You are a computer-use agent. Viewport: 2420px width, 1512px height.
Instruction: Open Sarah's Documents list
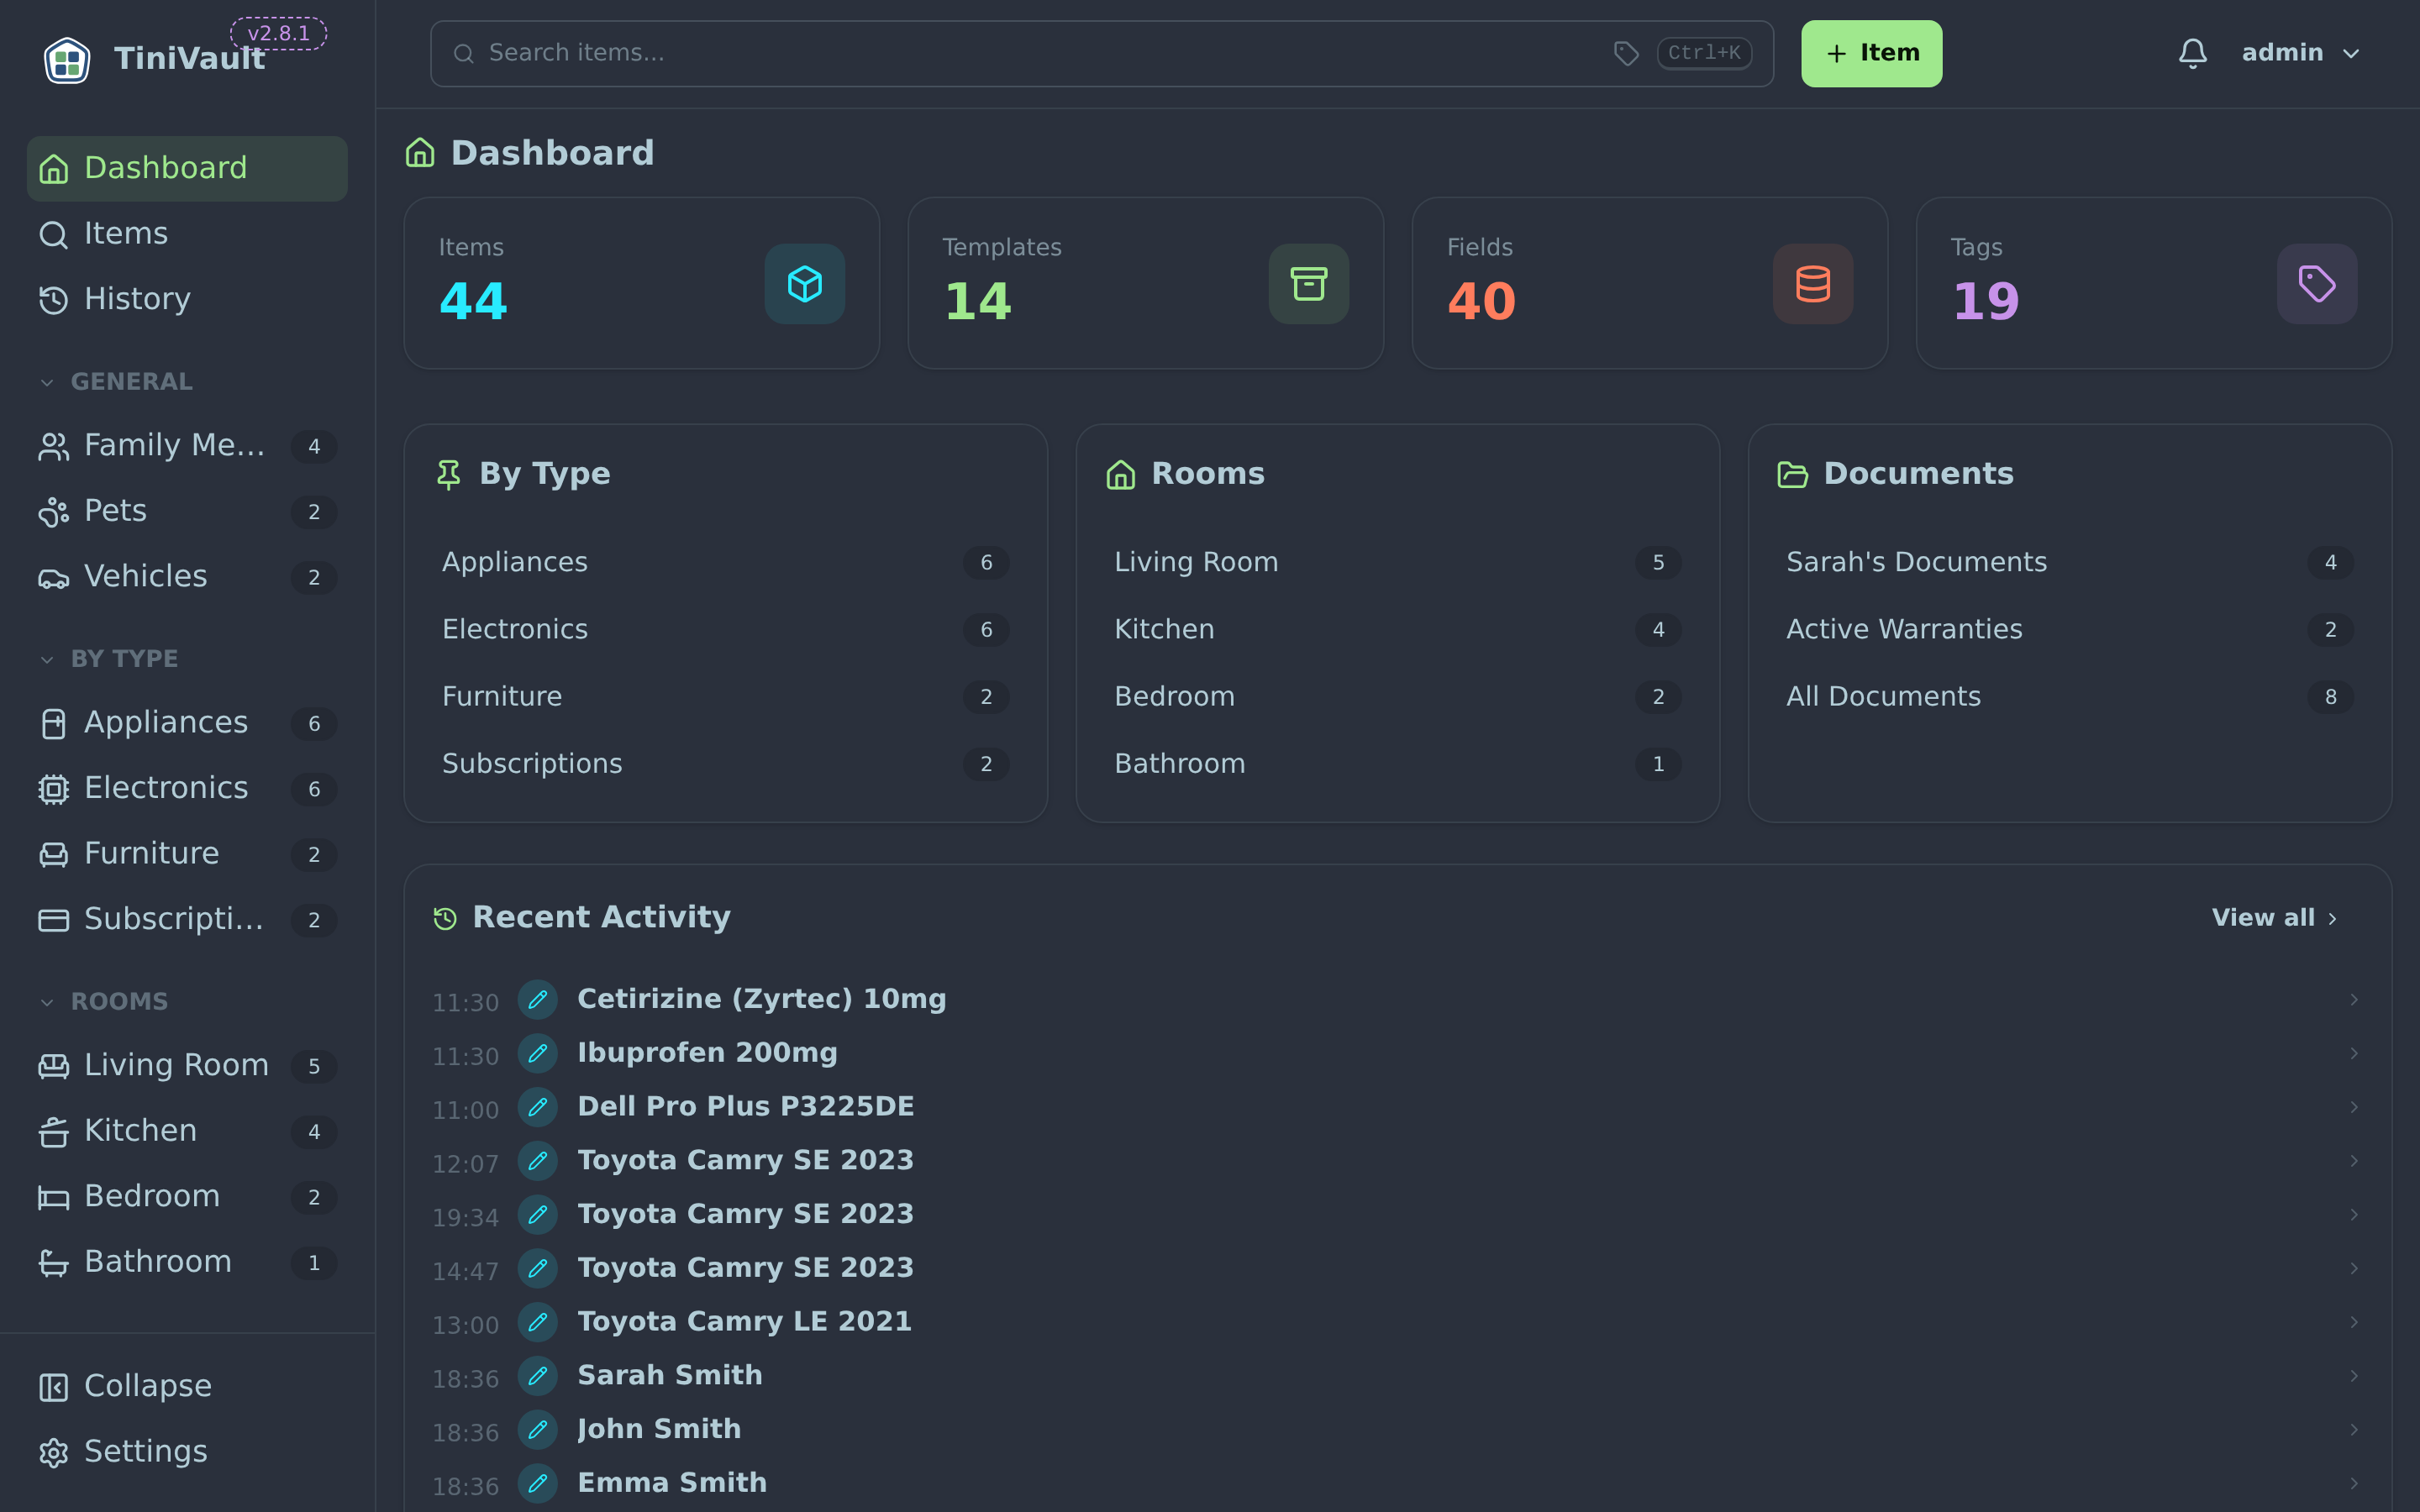pos(2069,563)
